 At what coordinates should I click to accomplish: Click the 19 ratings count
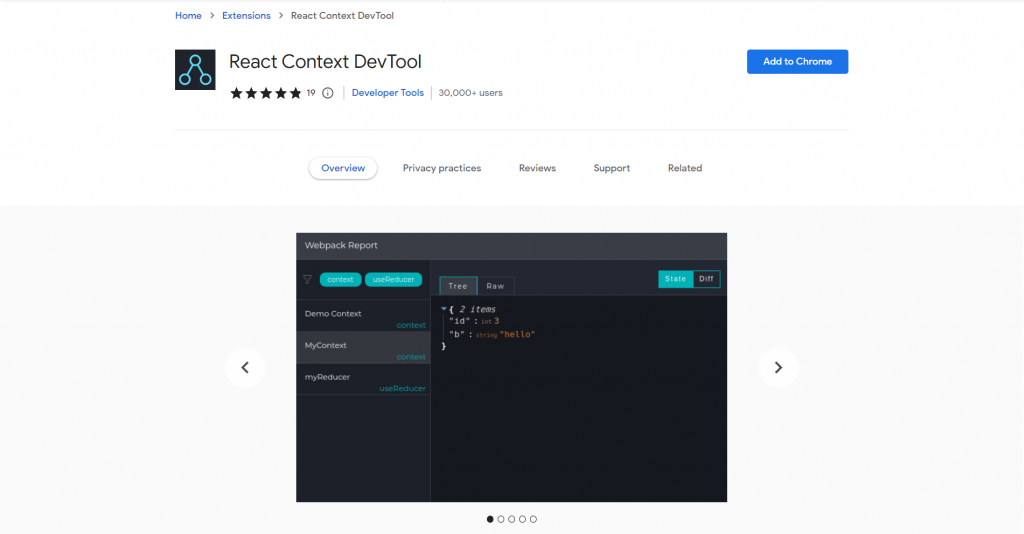coord(311,93)
